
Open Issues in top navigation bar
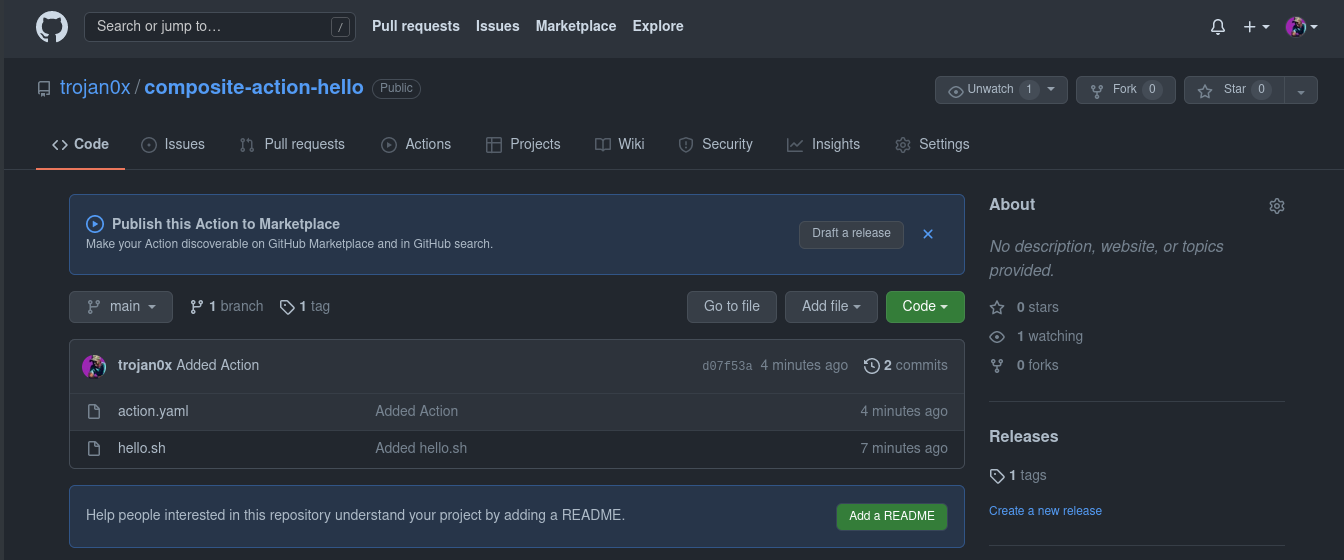pos(497,26)
